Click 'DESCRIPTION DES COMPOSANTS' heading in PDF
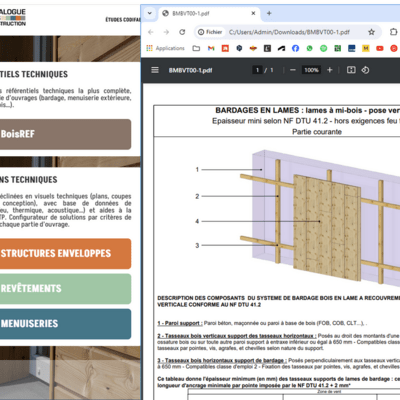Image resolution: width=400 pixels, height=400 pixels. 279,301
